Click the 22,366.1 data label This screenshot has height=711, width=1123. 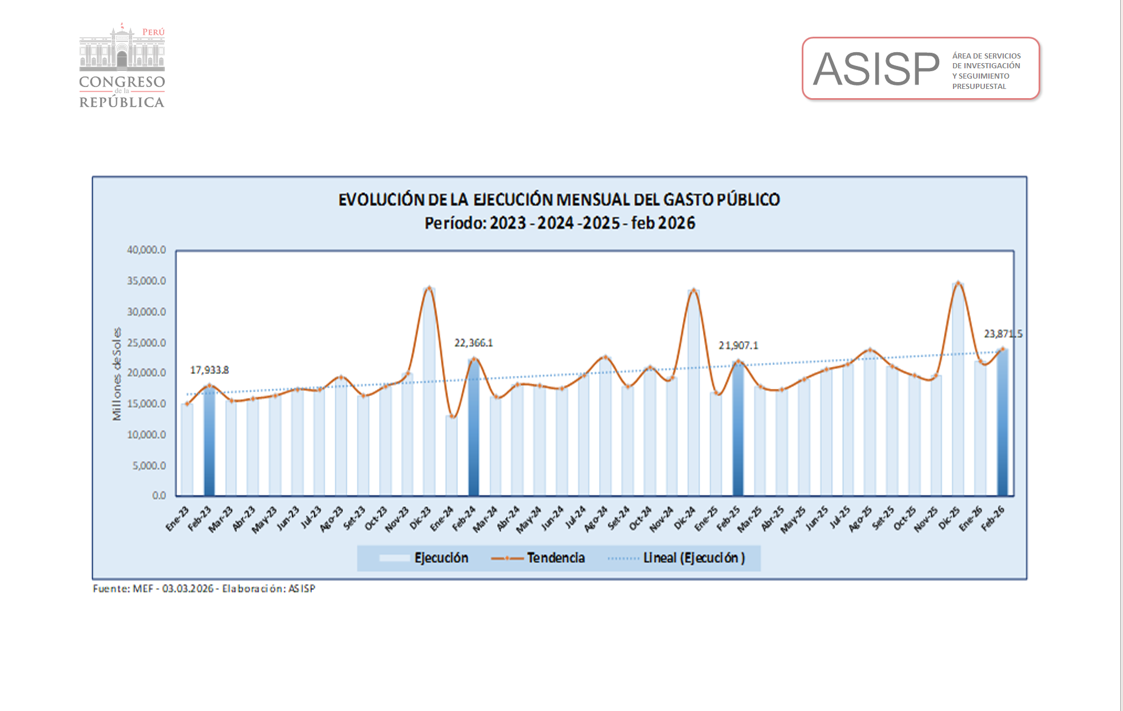tap(474, 343)
